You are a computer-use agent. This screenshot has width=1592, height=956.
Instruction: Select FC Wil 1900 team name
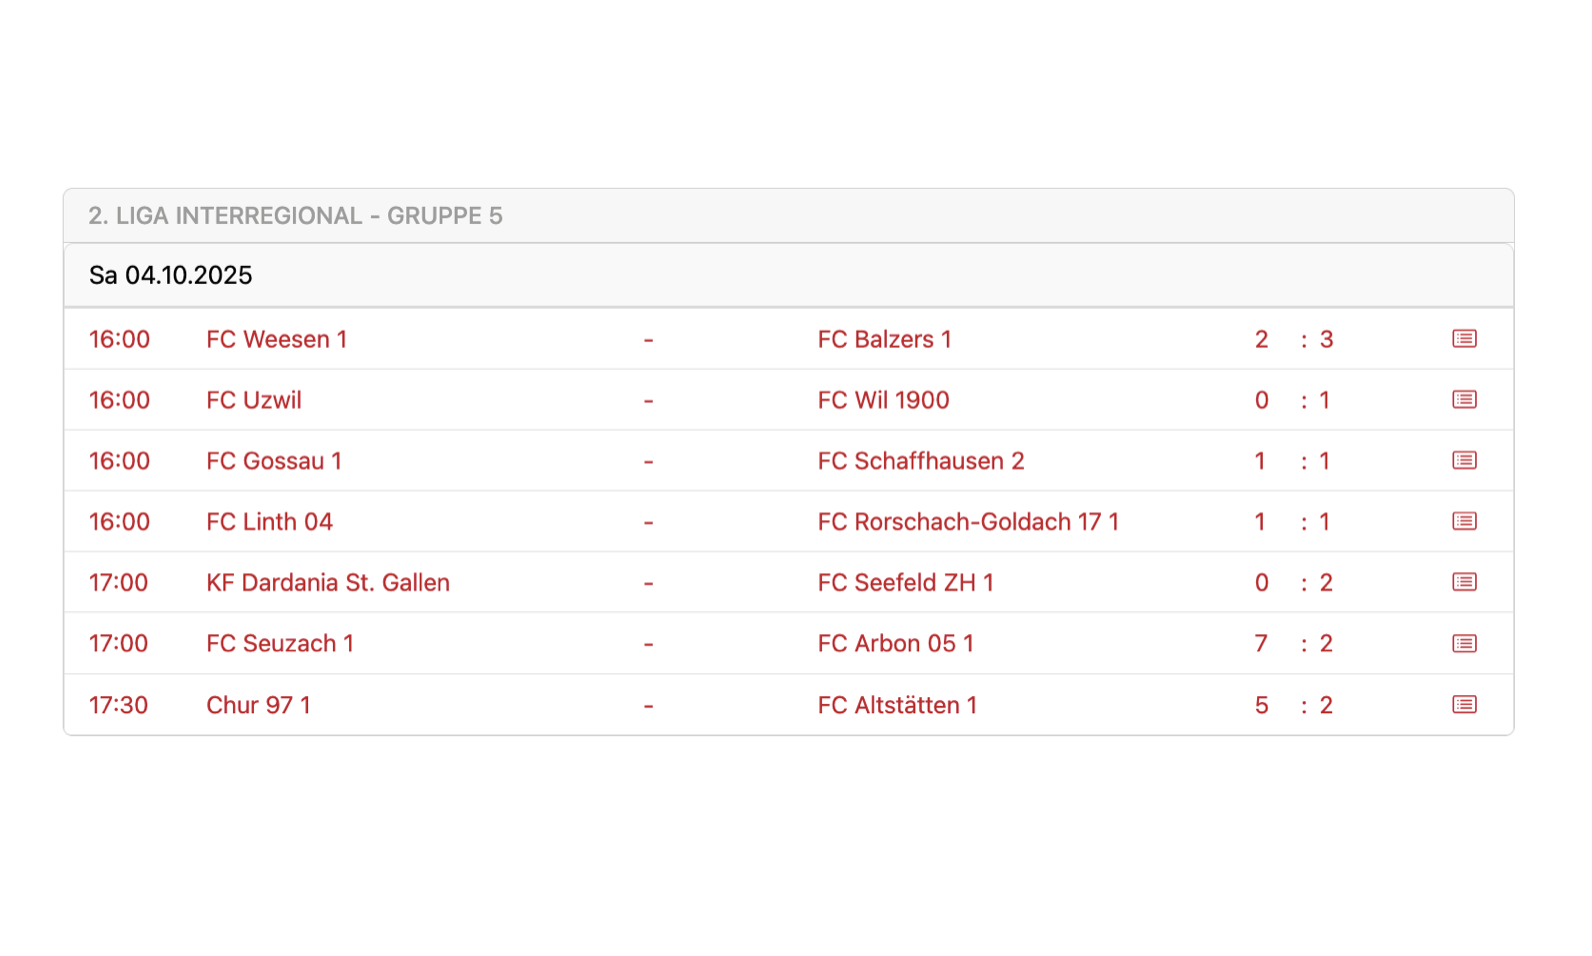tap(883, 401)
